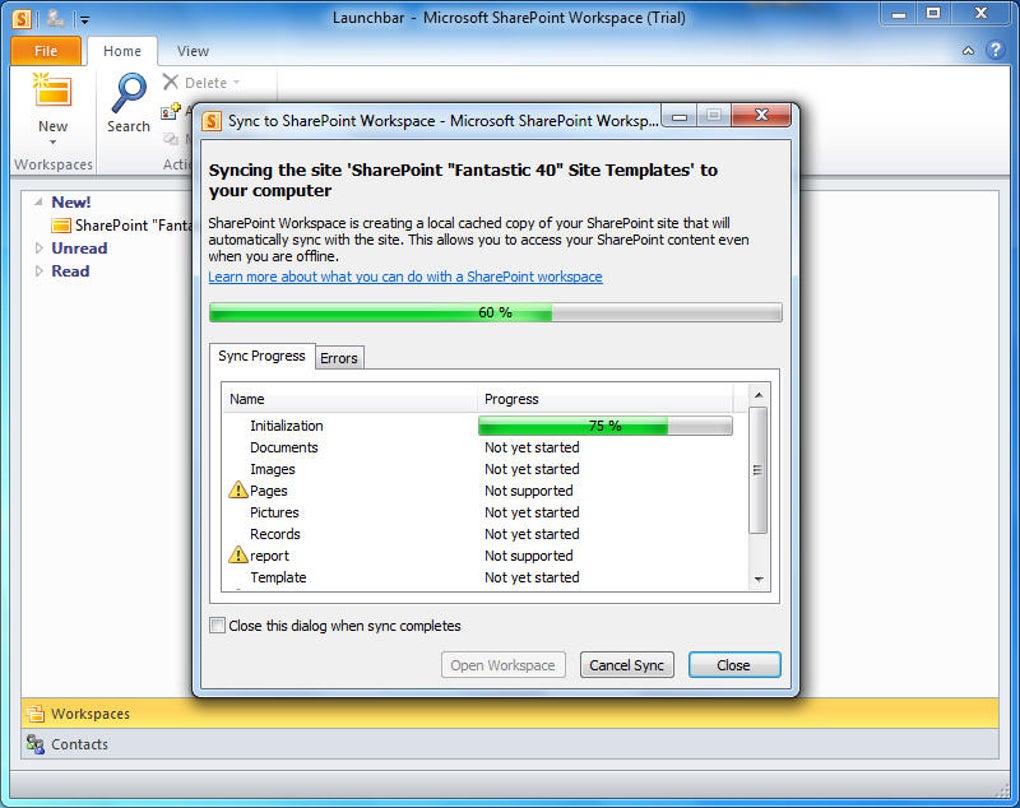Switch to the Home ribbon tab
The image size is (1020, 808).
122,51
